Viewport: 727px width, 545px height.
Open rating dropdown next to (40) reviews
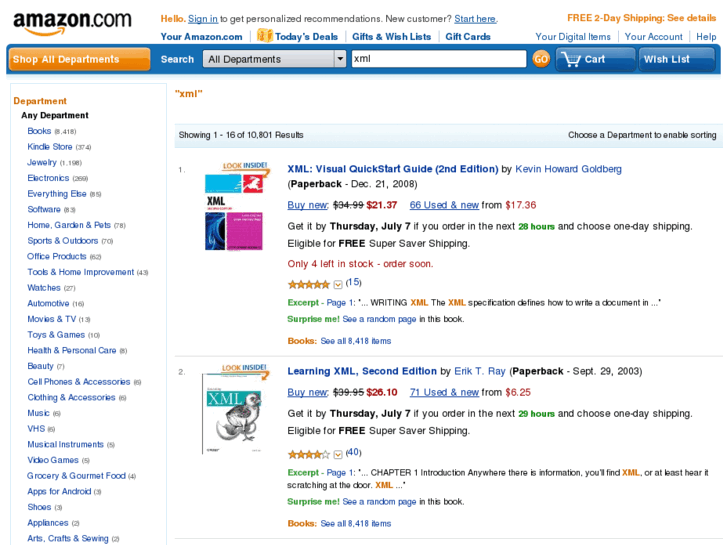click(x=338, y=455)
